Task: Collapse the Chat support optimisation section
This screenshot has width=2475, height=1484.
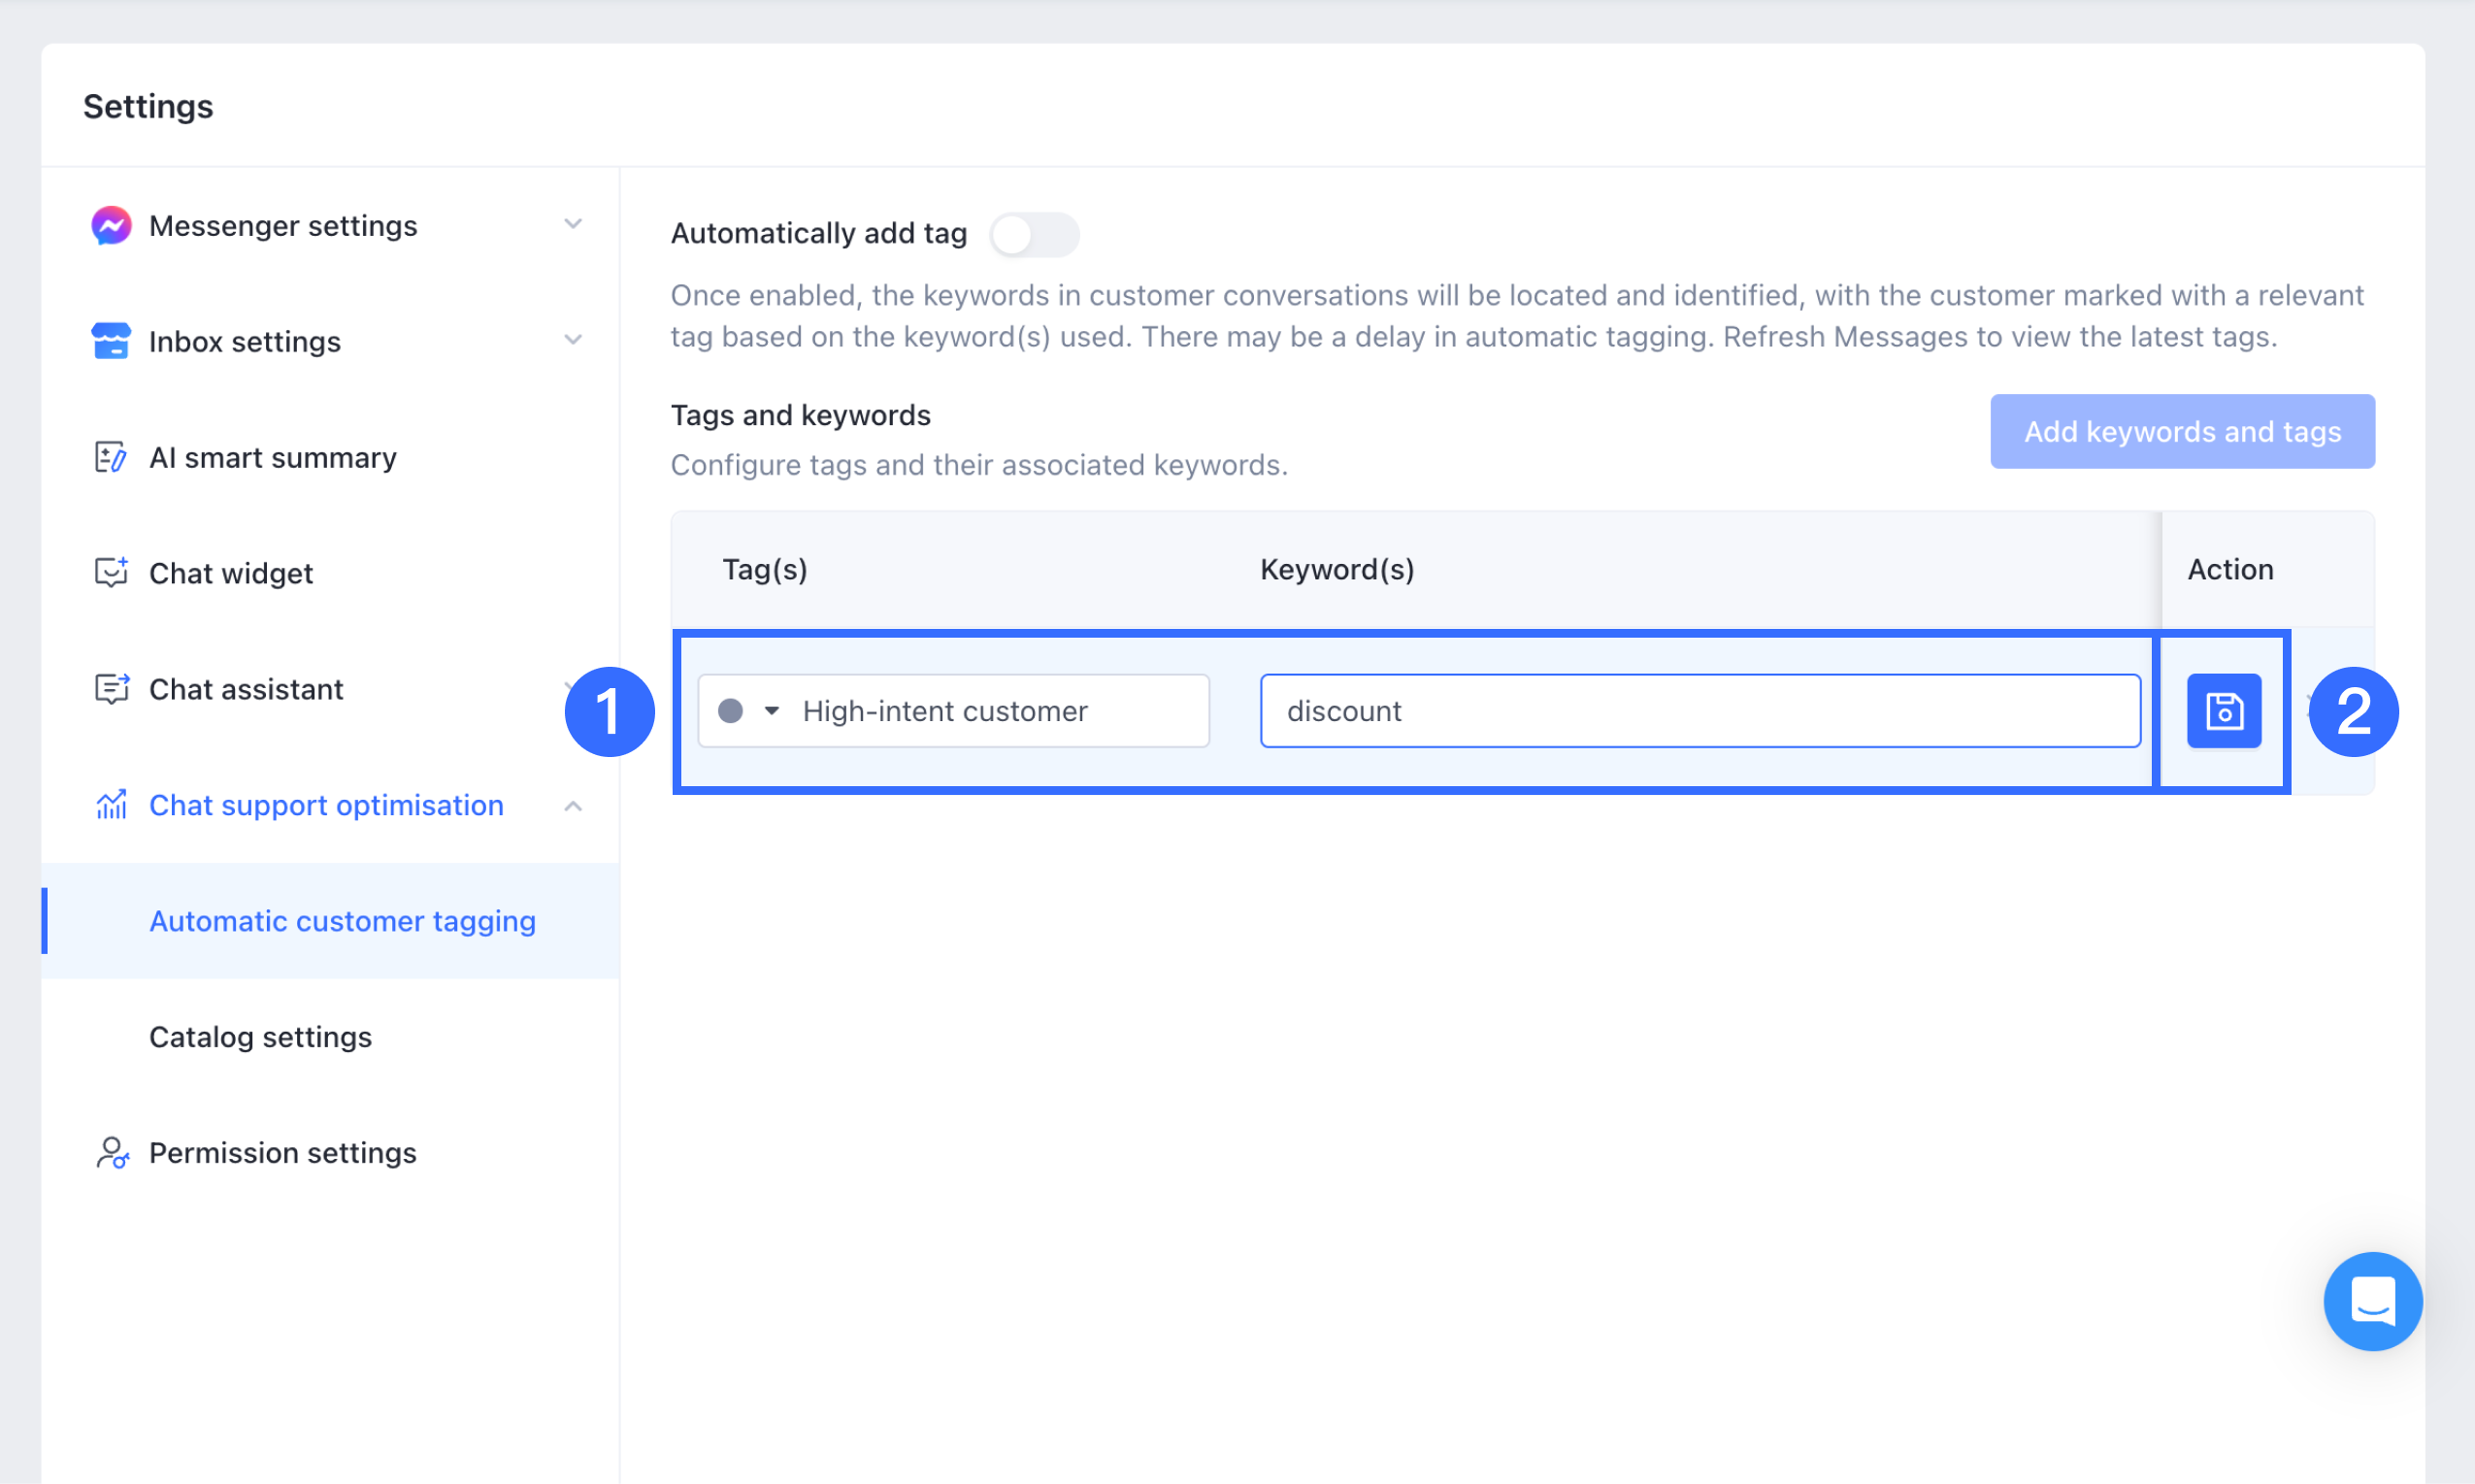Action: coord(573,806)
